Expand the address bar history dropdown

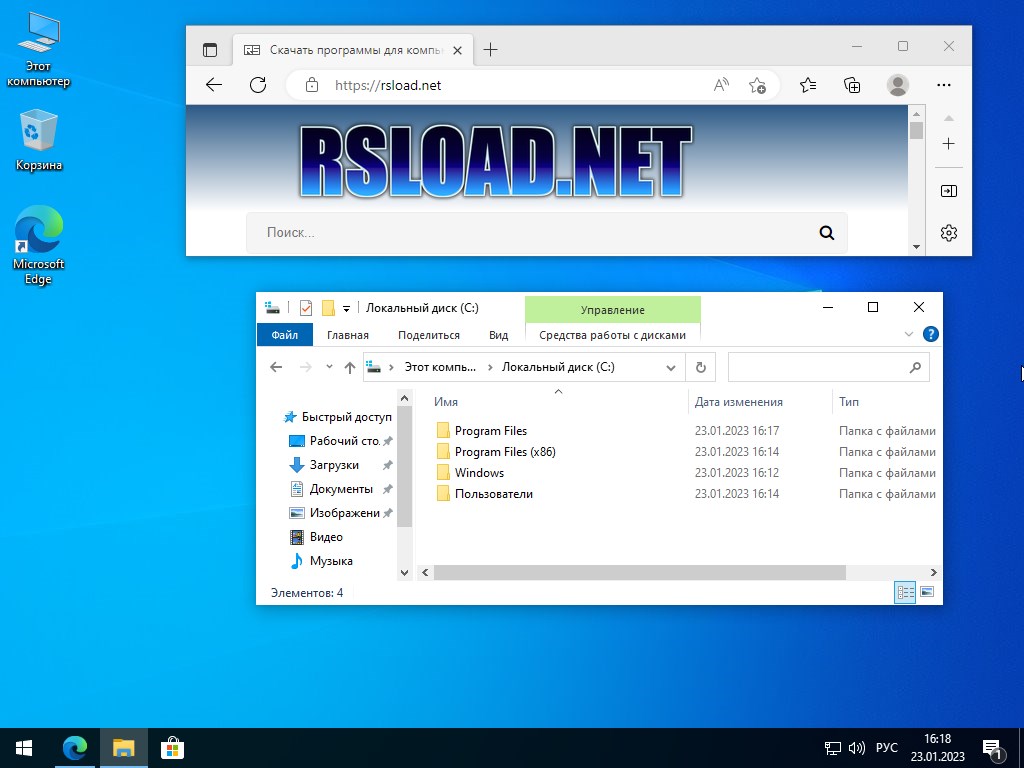(x=671, y=367)
